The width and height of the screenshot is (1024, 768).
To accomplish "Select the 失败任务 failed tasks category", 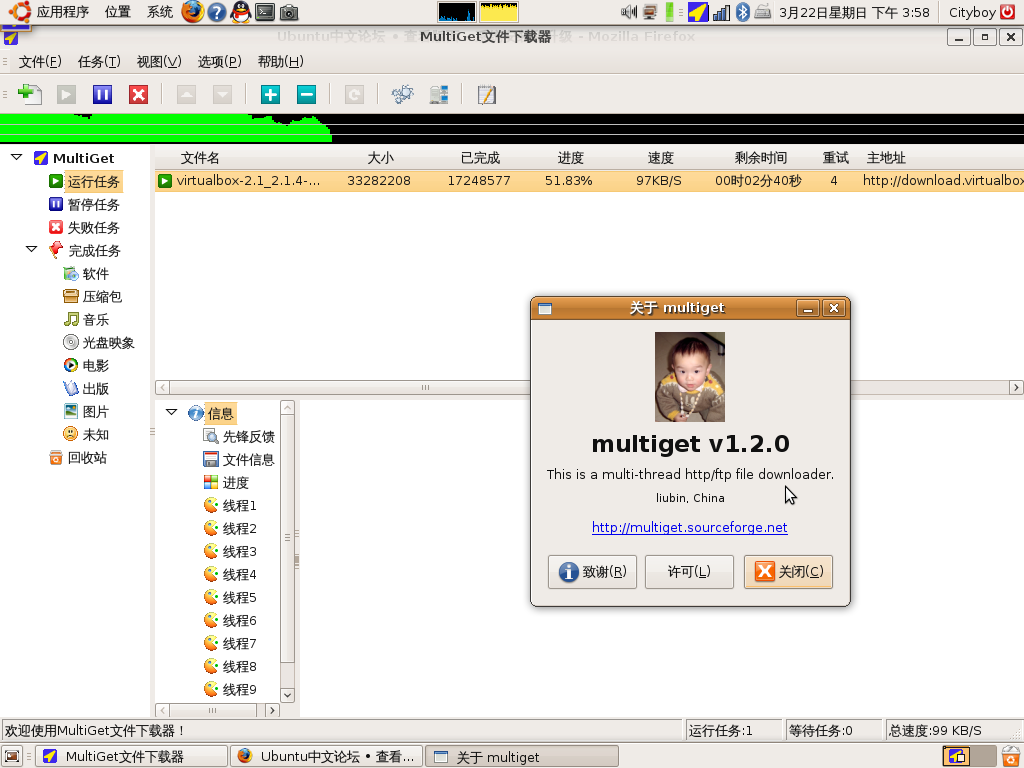I will (x=93, y=227).
